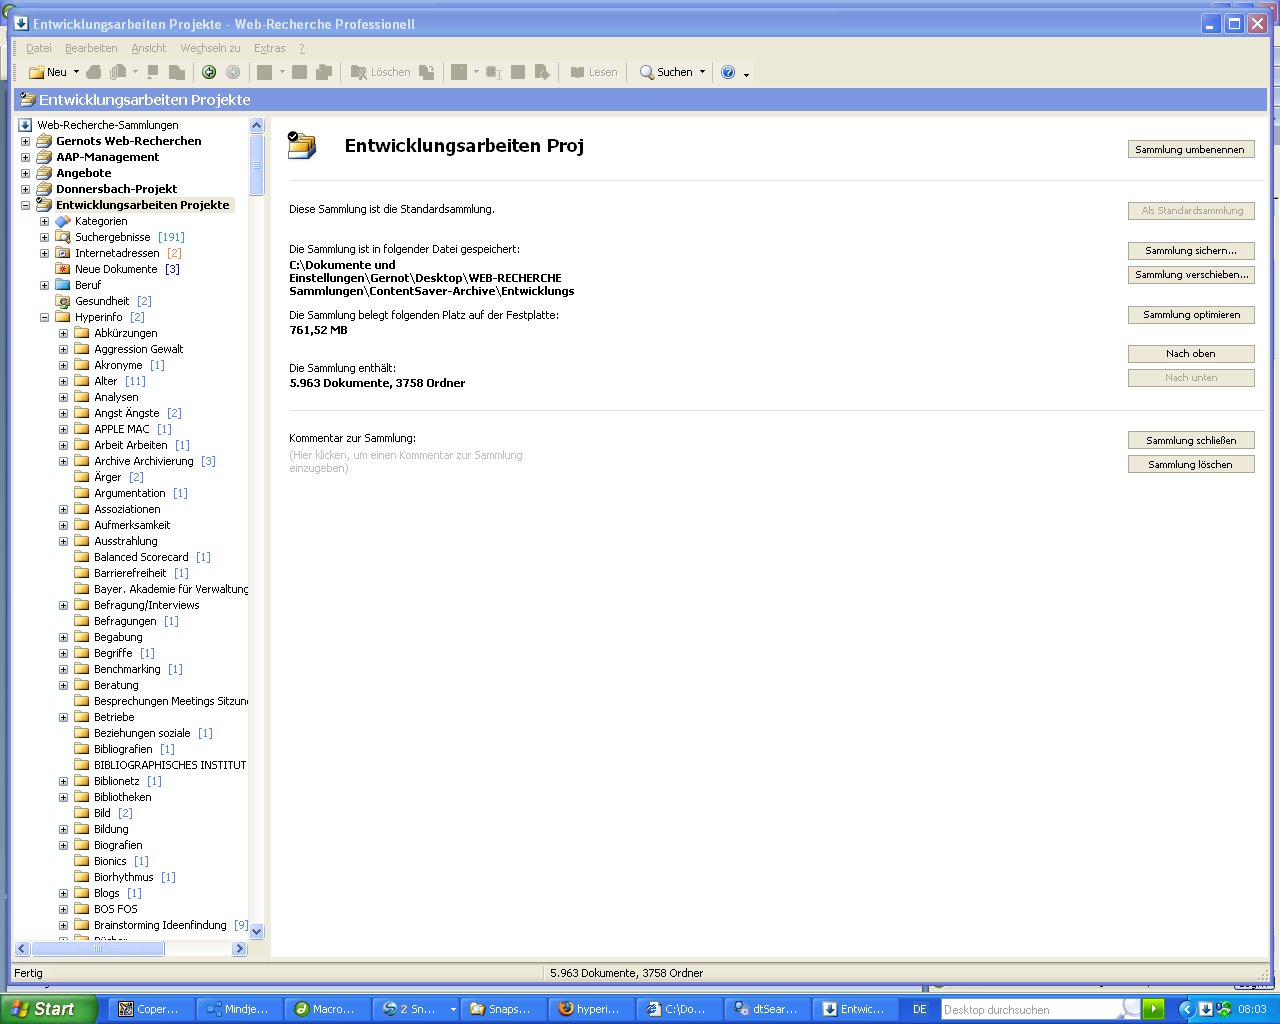Open the Neu dropdown arrow

[76, 72]
